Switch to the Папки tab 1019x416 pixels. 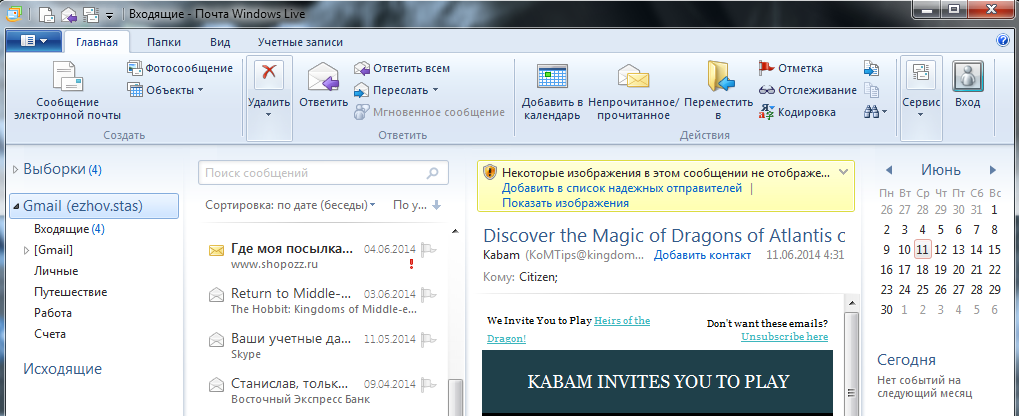pyautogui.click(x=164, y=42)
